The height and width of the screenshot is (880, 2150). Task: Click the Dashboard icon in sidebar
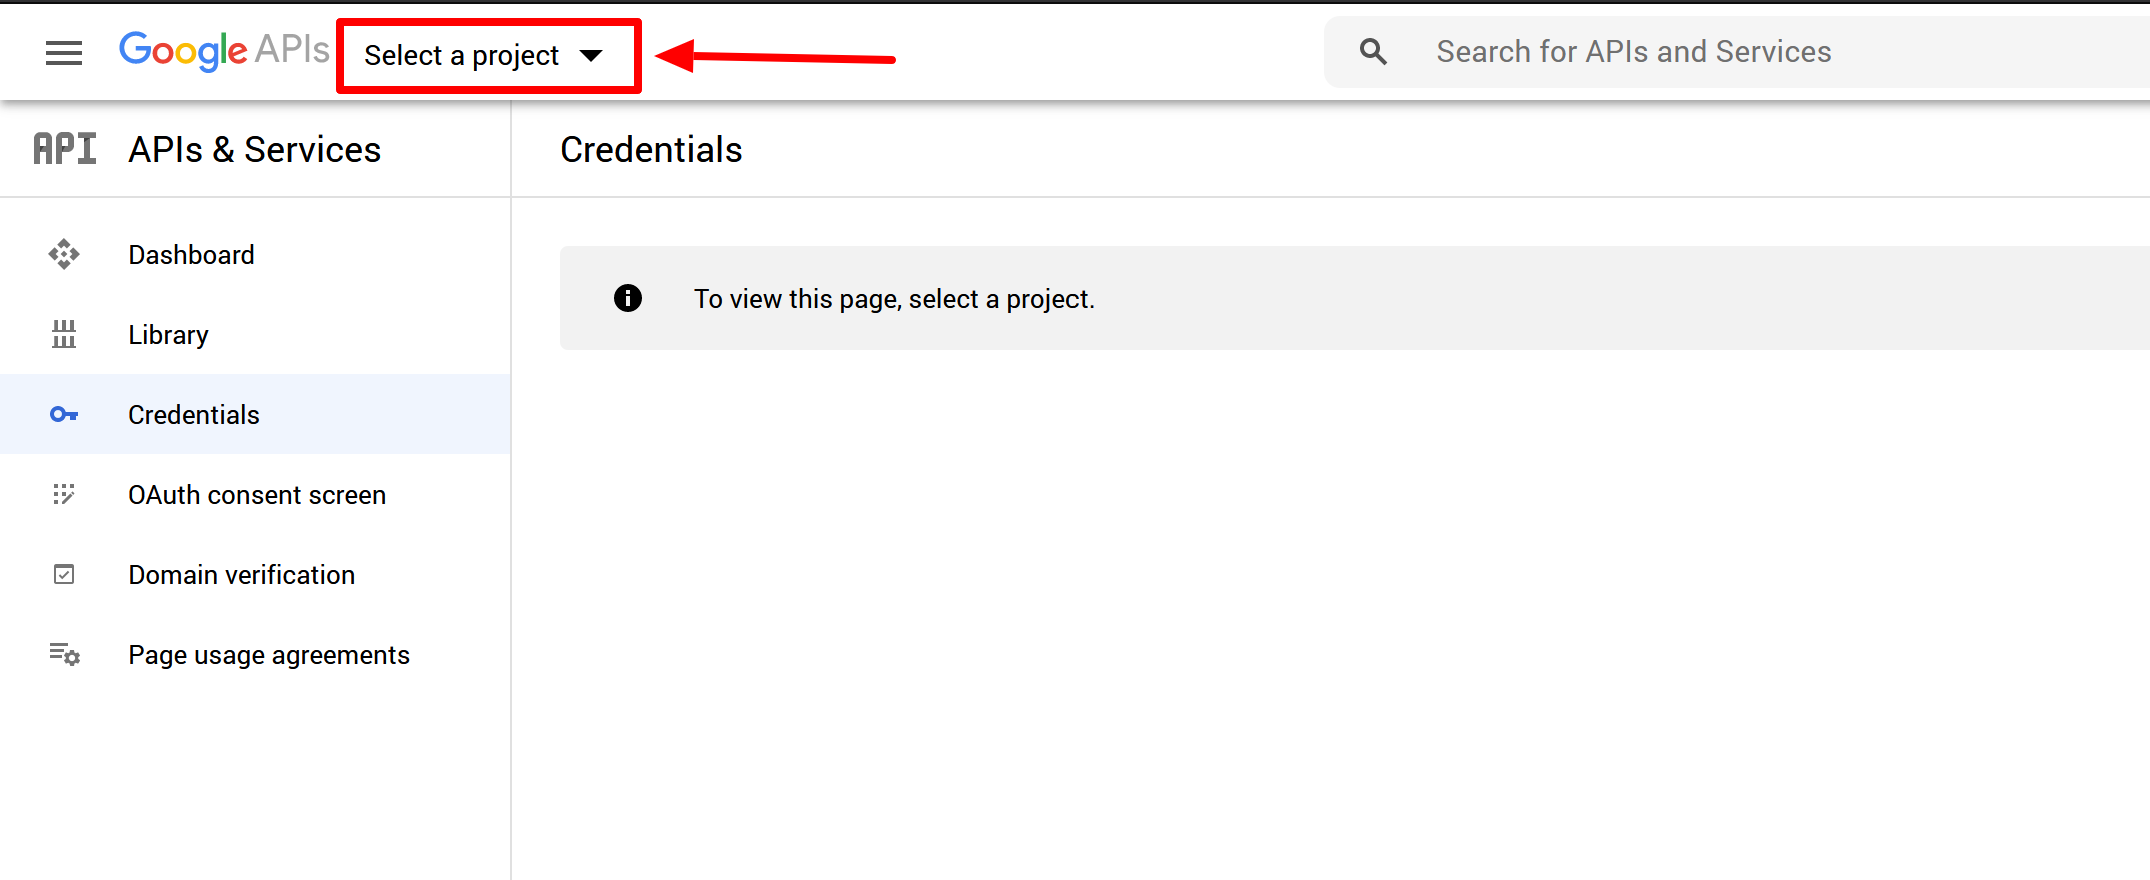pos(64,254)
